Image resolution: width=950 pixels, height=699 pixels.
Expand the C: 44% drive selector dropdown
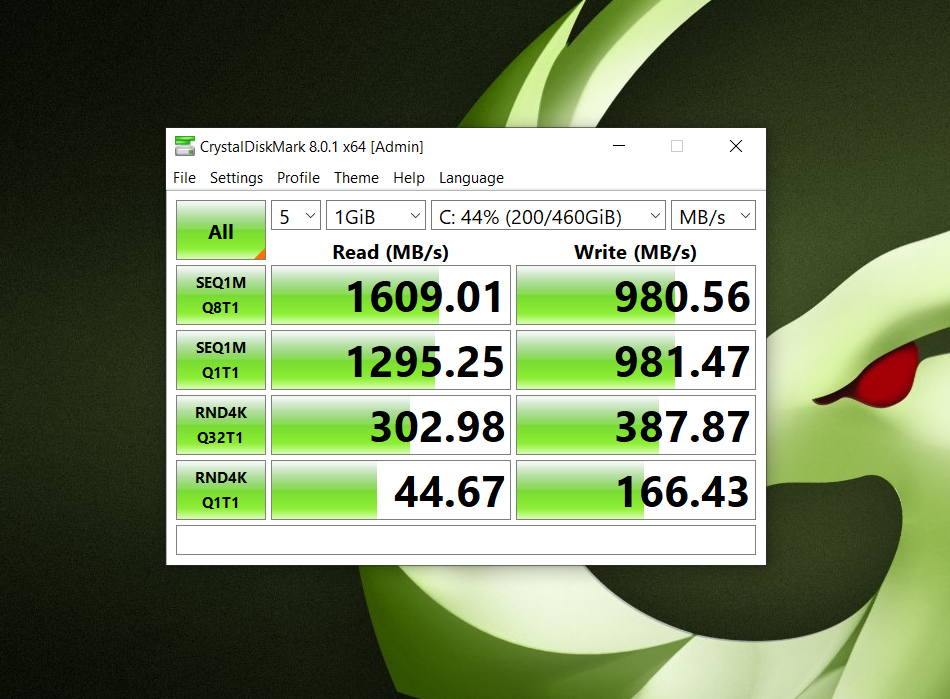(548, 216)
